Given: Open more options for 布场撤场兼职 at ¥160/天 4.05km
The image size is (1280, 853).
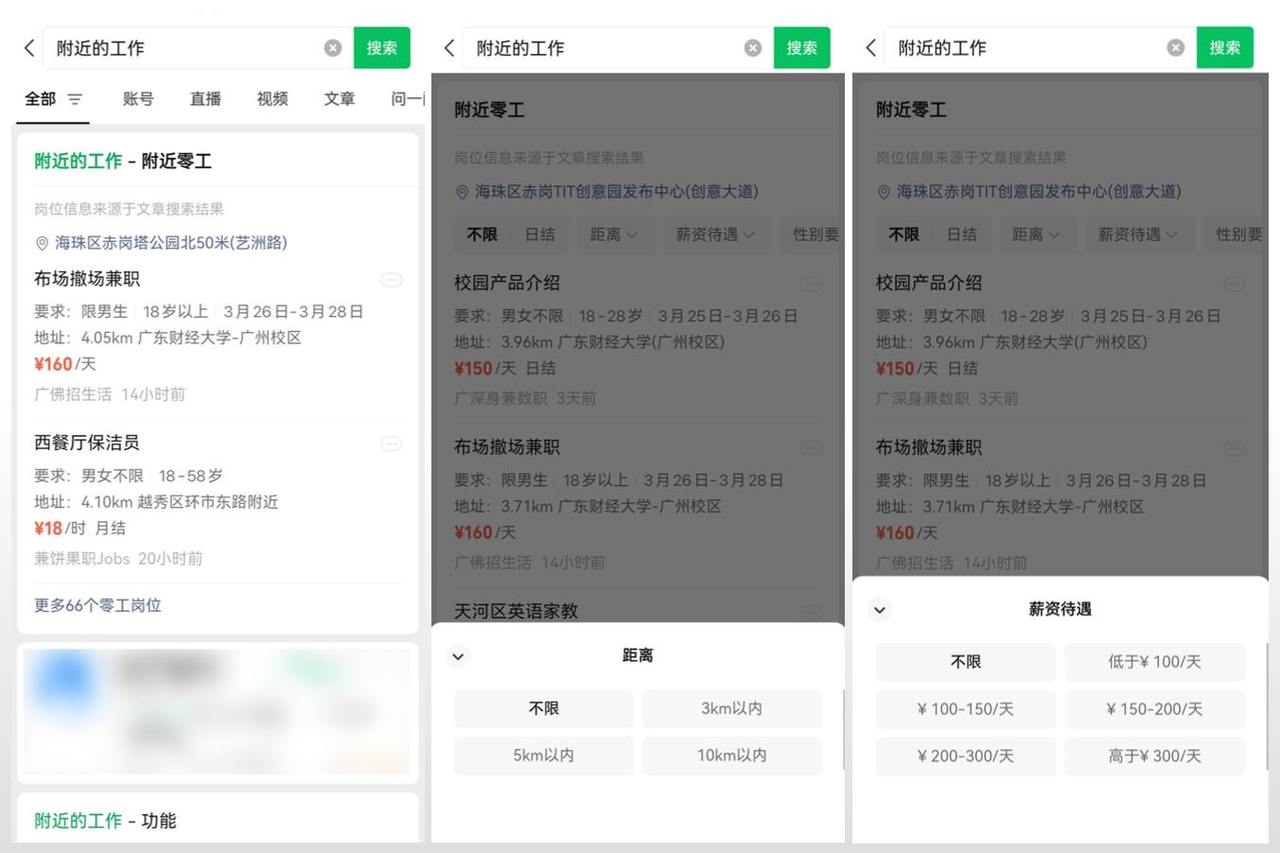Looking at the screenshot, I should click(392, 280).
